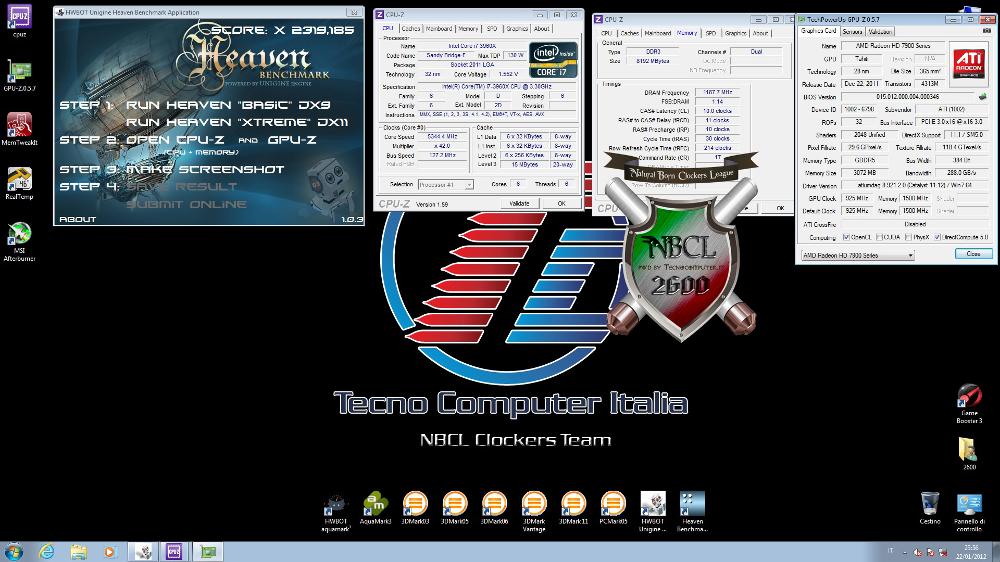Open Mainboard tab in left CPU-Z window
The width and height of the screenshot is (1000, 562).
(x=439, y=29)
